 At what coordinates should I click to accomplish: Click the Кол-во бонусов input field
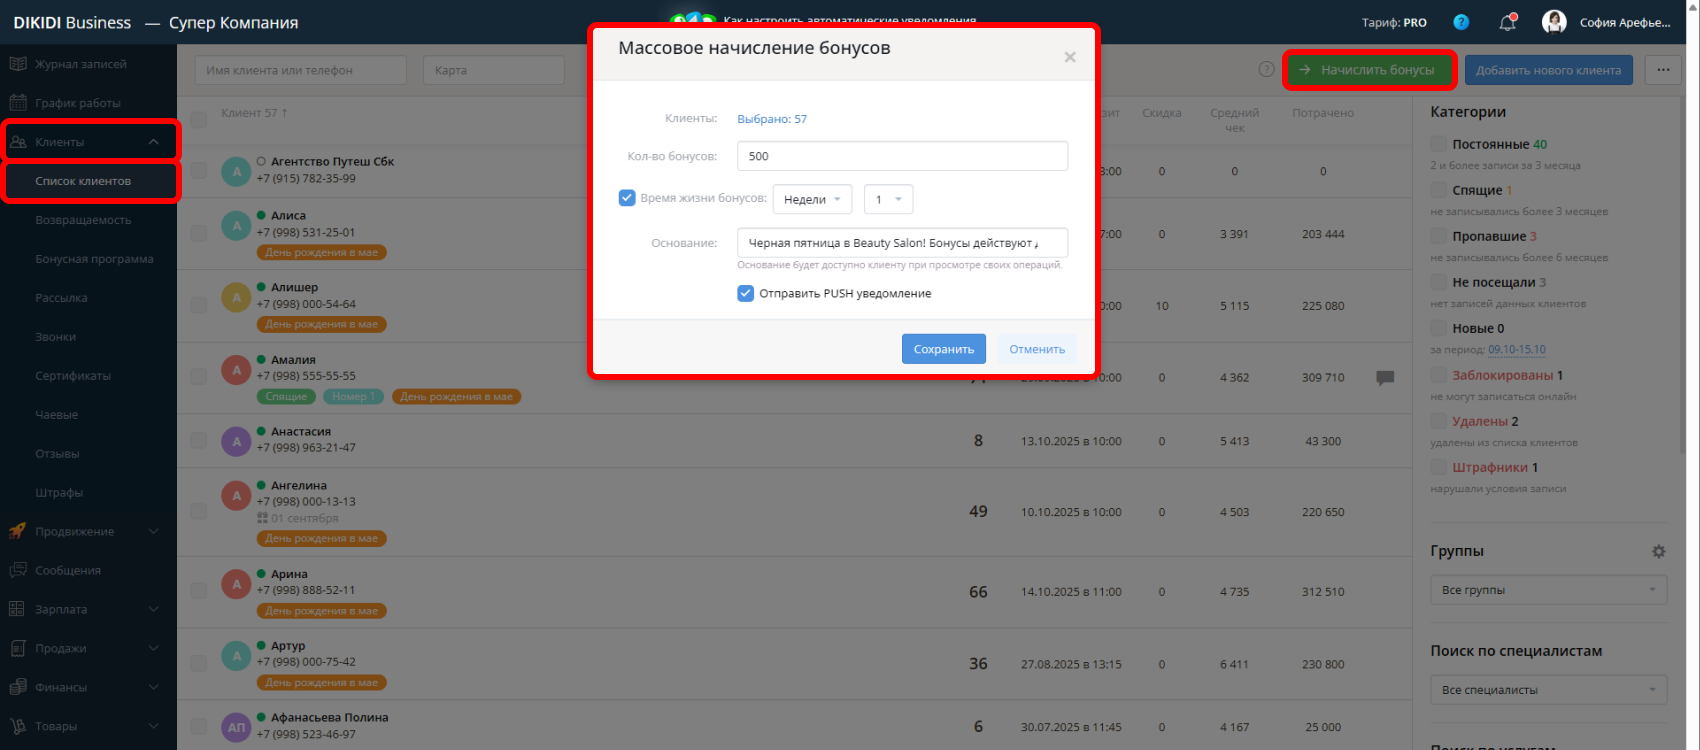[x=902, y=156]
